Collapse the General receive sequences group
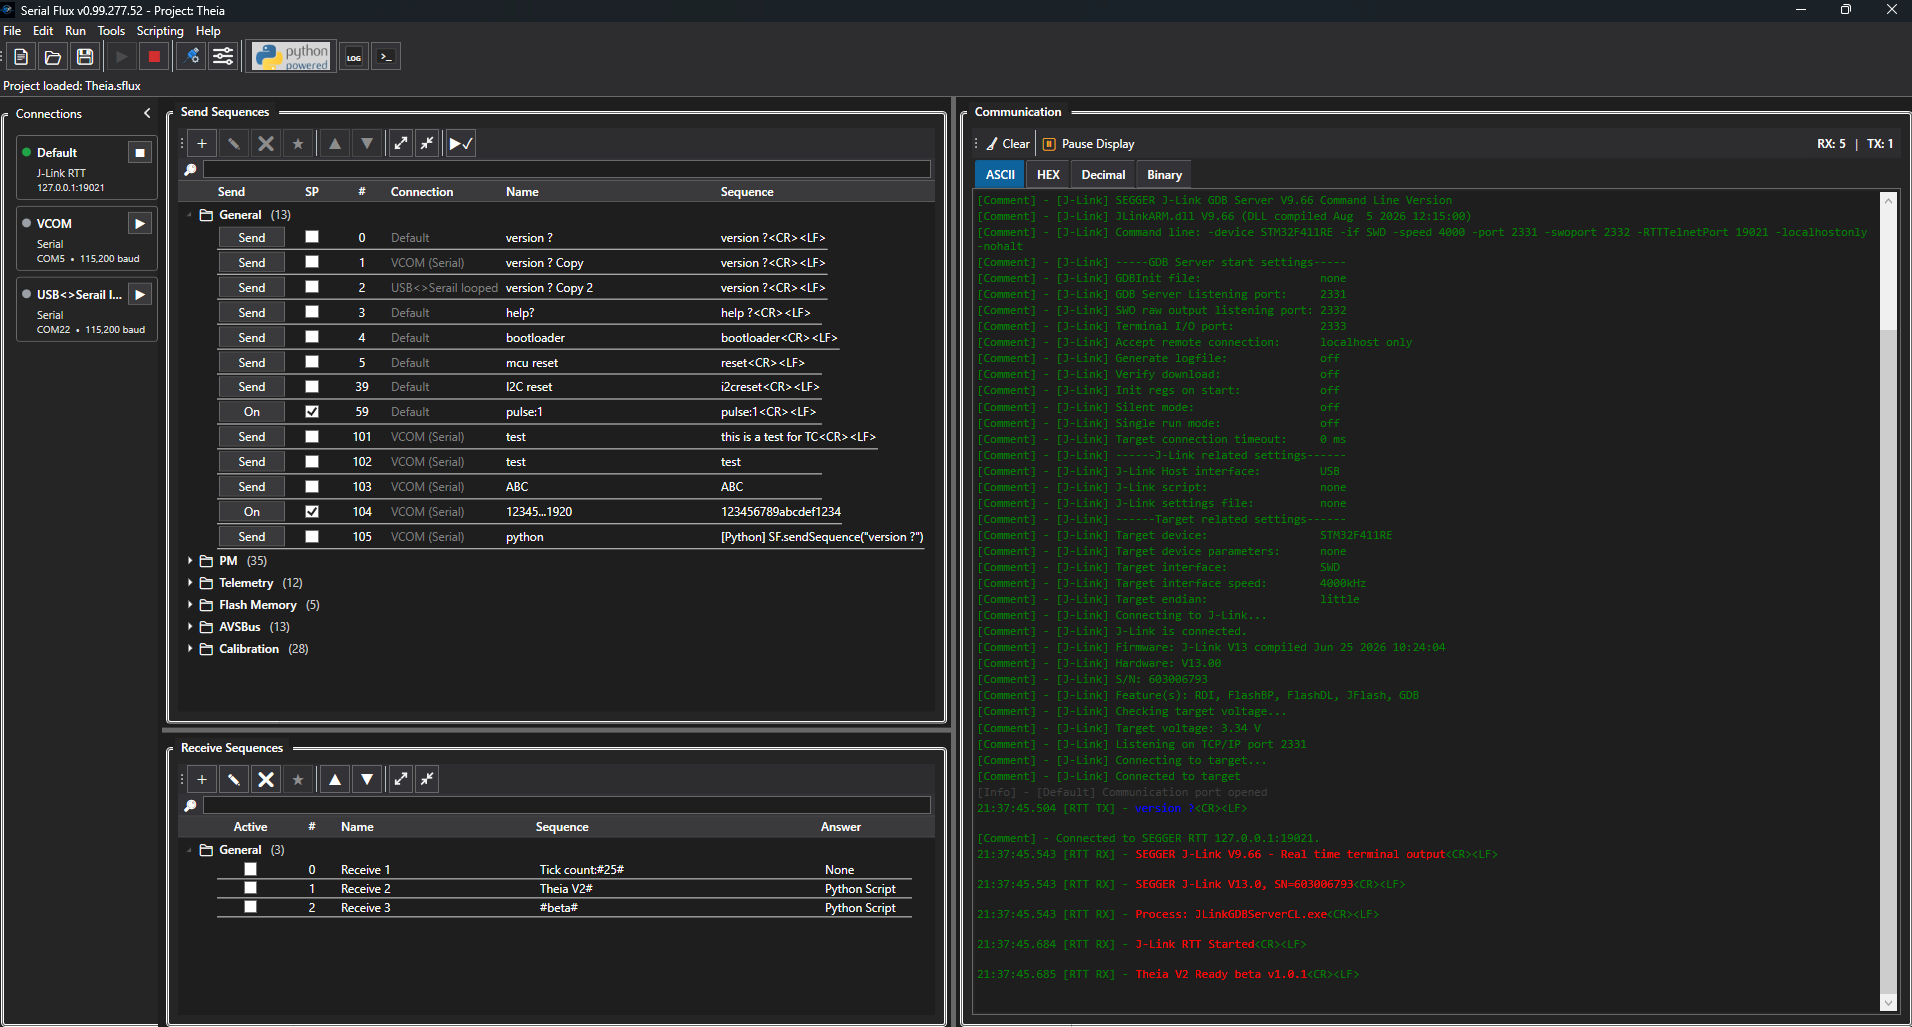This screenshot has height=1027, width=1912. (190, 850)
